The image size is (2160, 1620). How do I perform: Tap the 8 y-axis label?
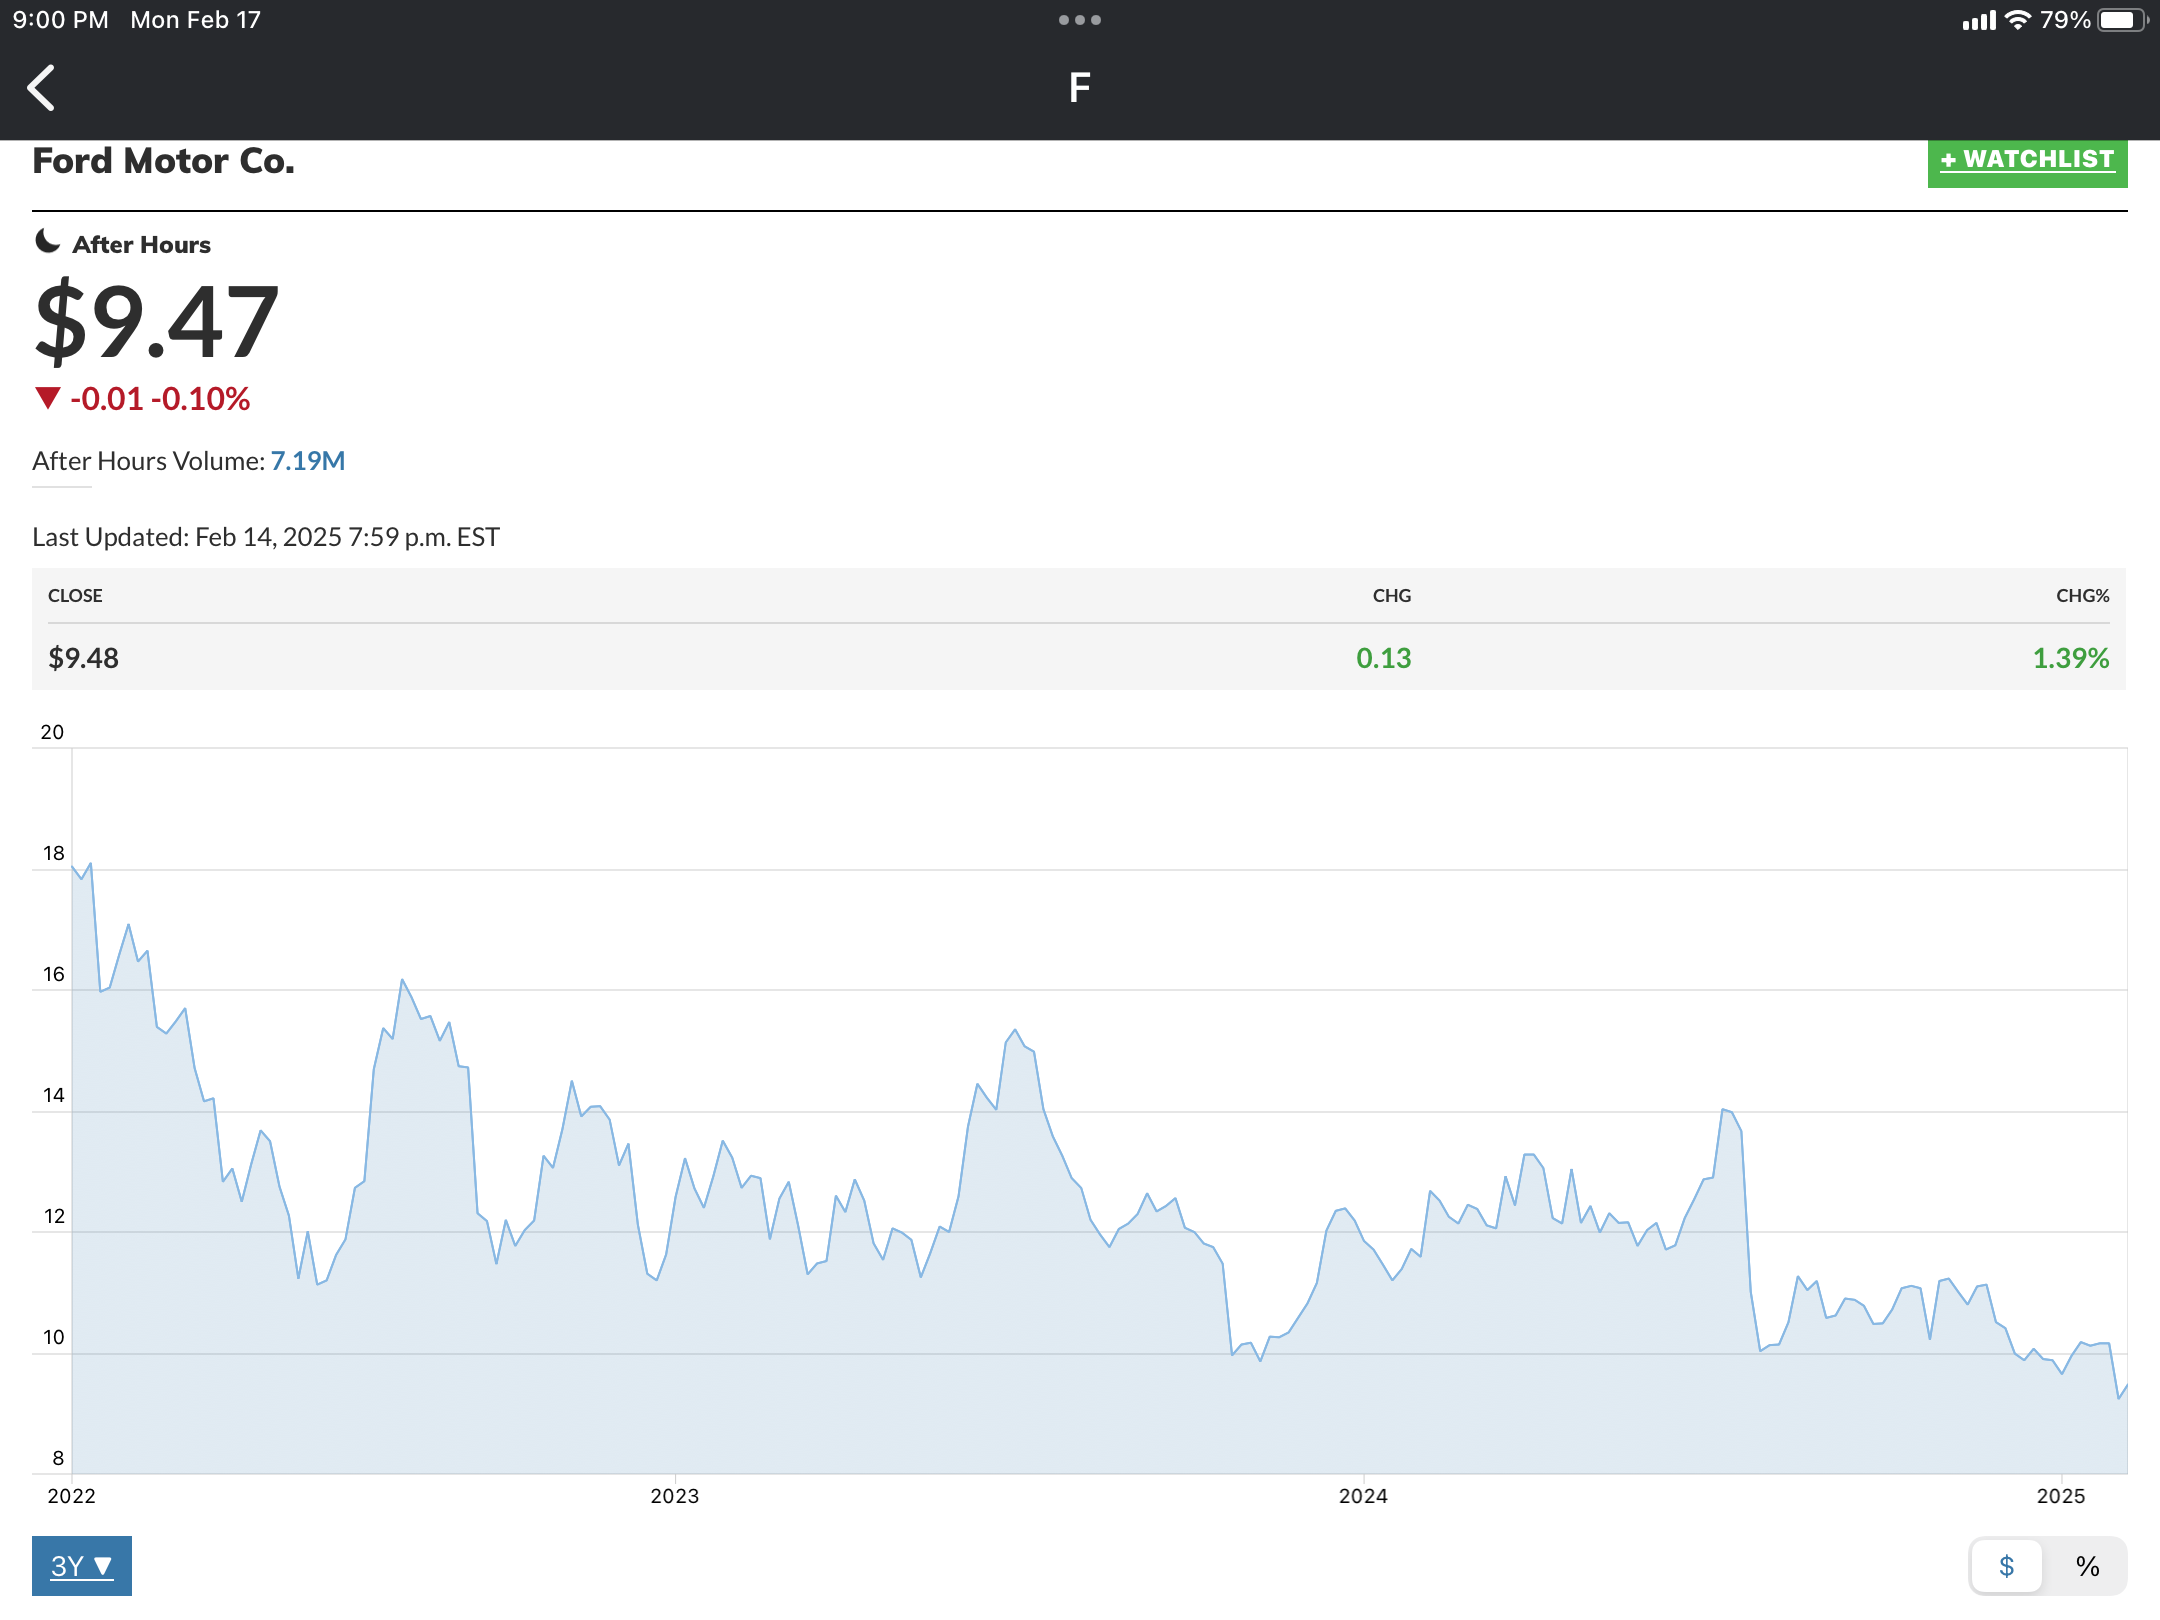[58, 1458]
